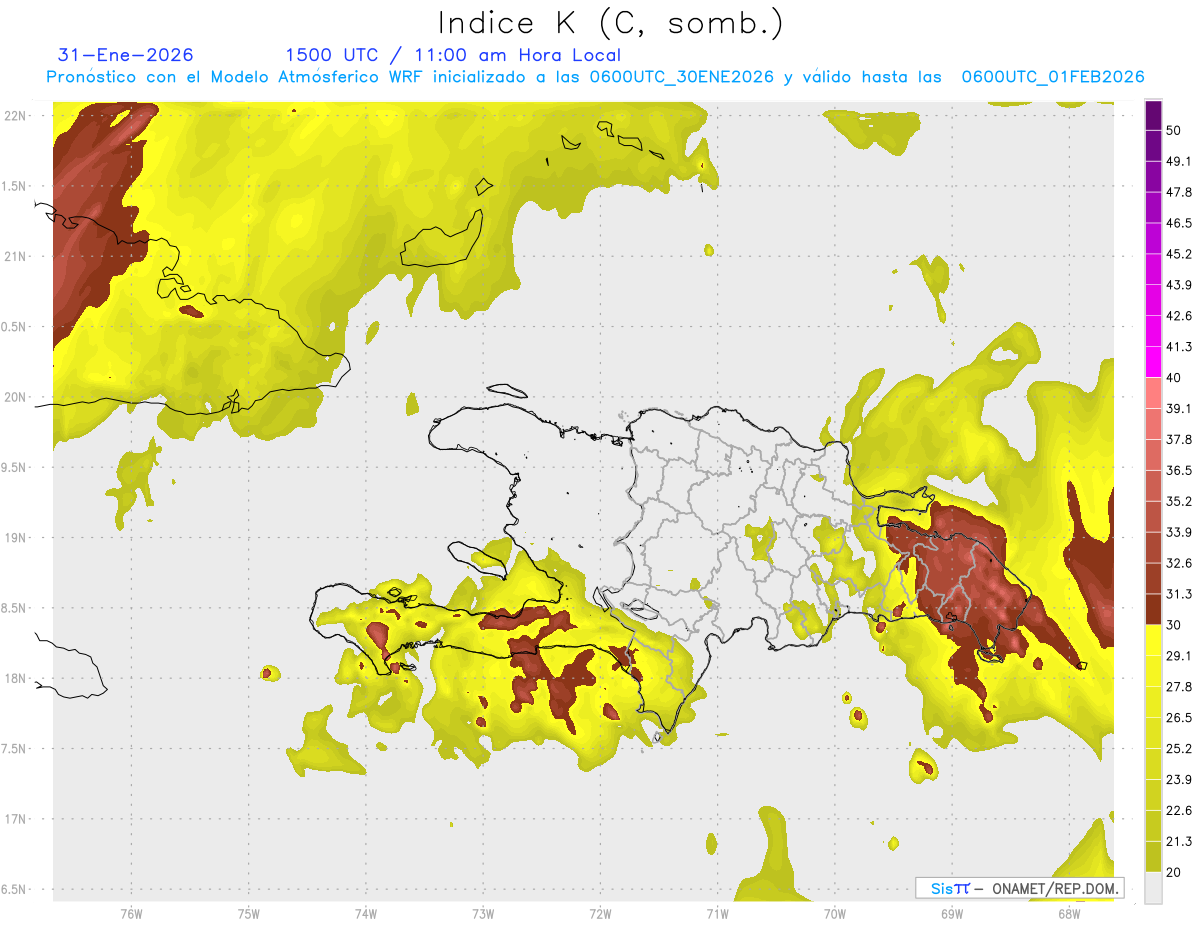Click the longitude label "72W"
1200x927 pixels.
point(600,914)
